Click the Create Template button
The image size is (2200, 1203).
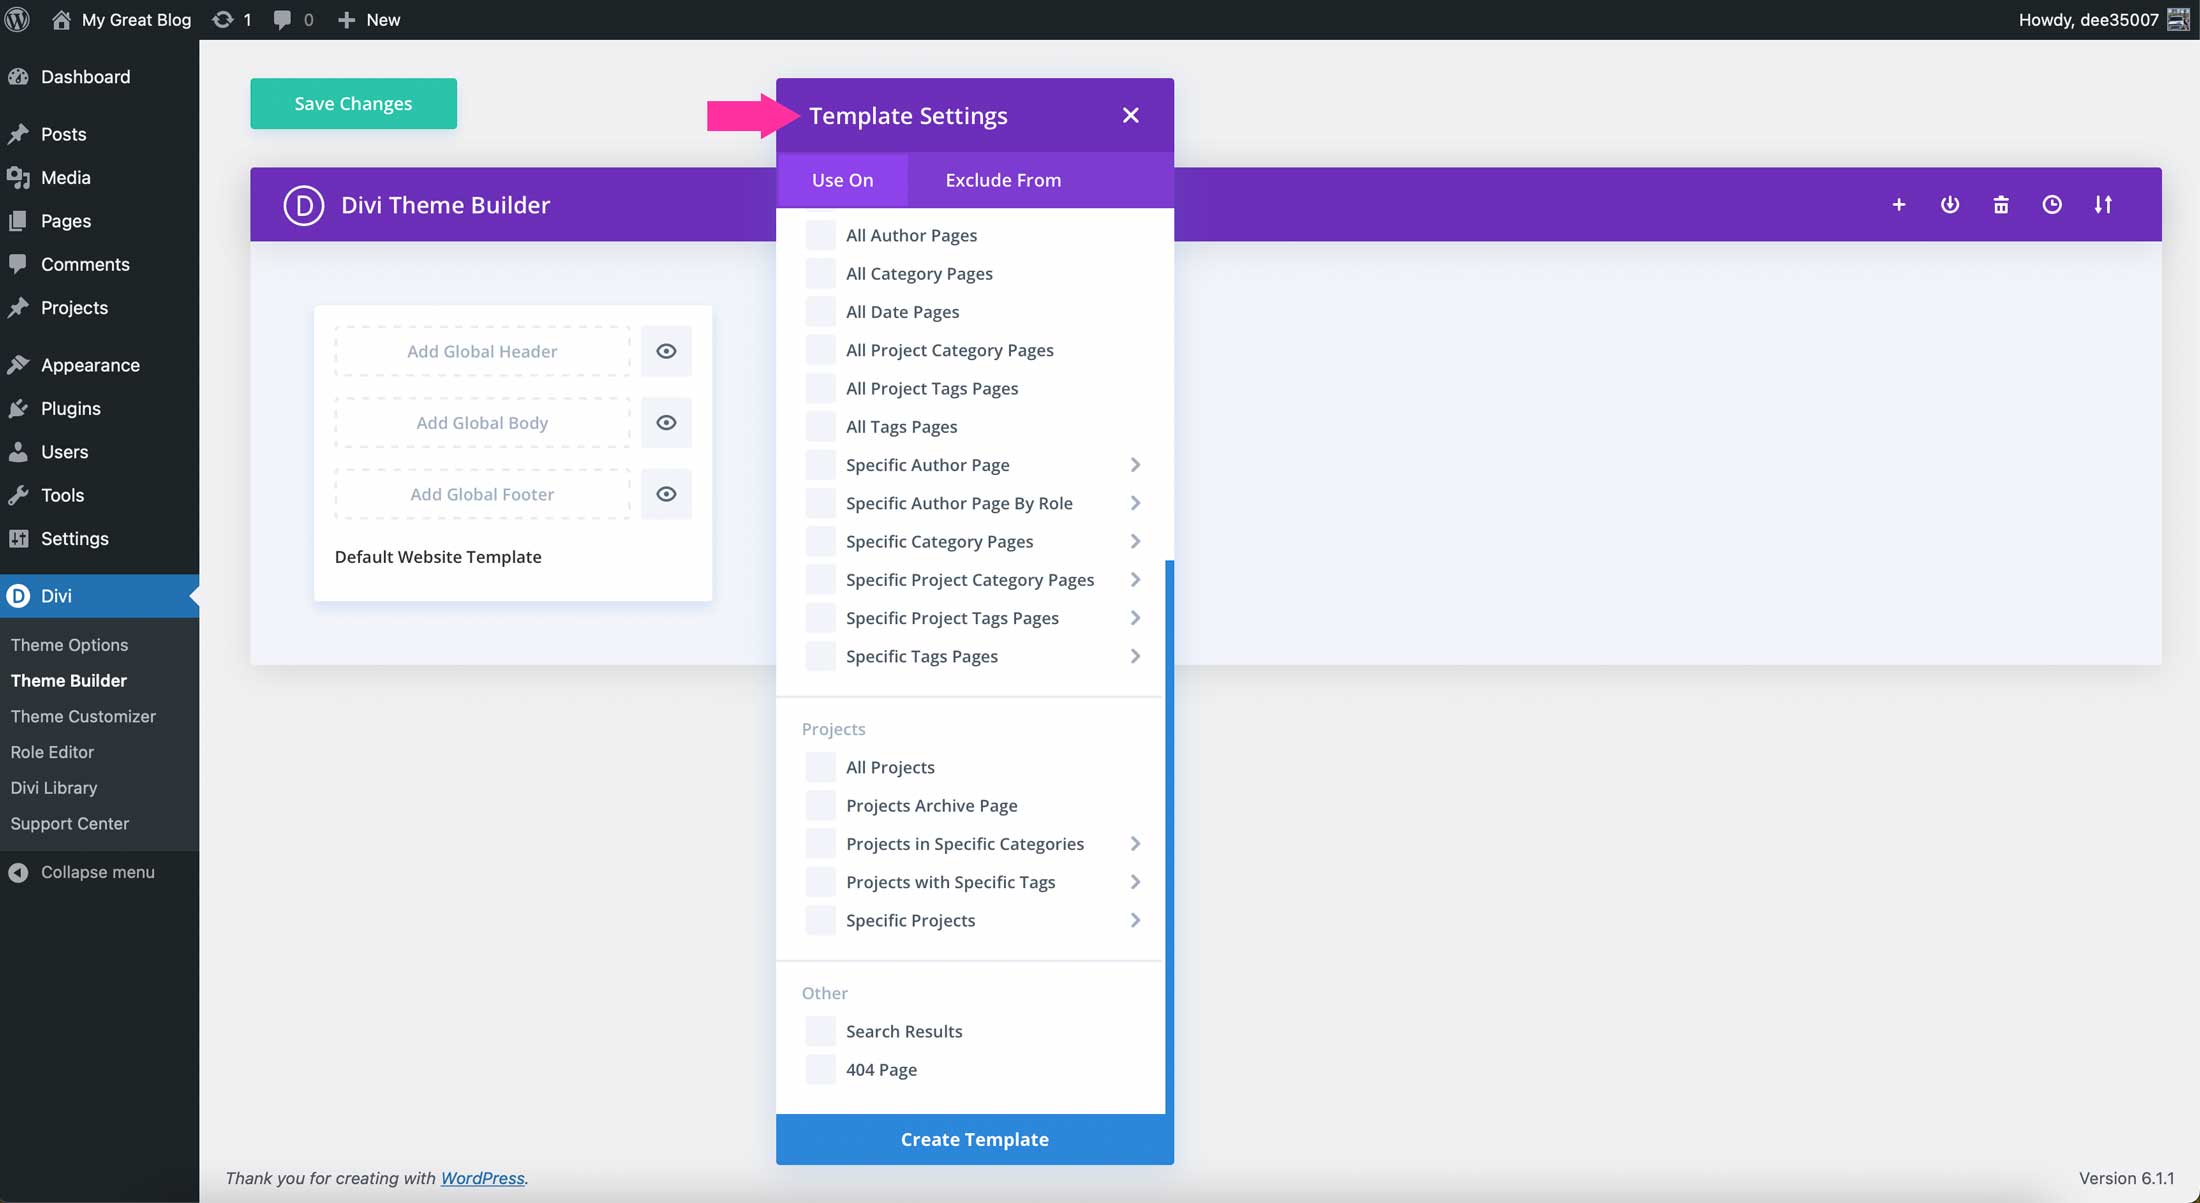974,1139
